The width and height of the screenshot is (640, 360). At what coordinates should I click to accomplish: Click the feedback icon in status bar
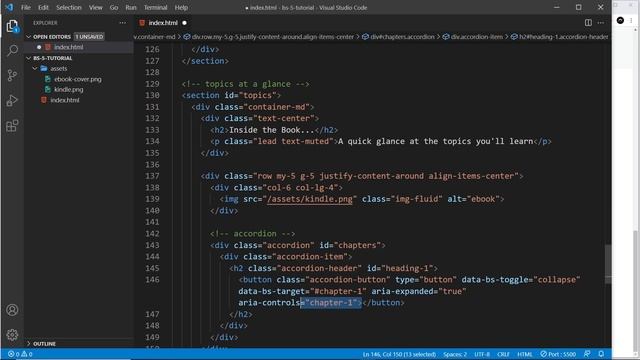pyautogui.click(x=587, y=354)
